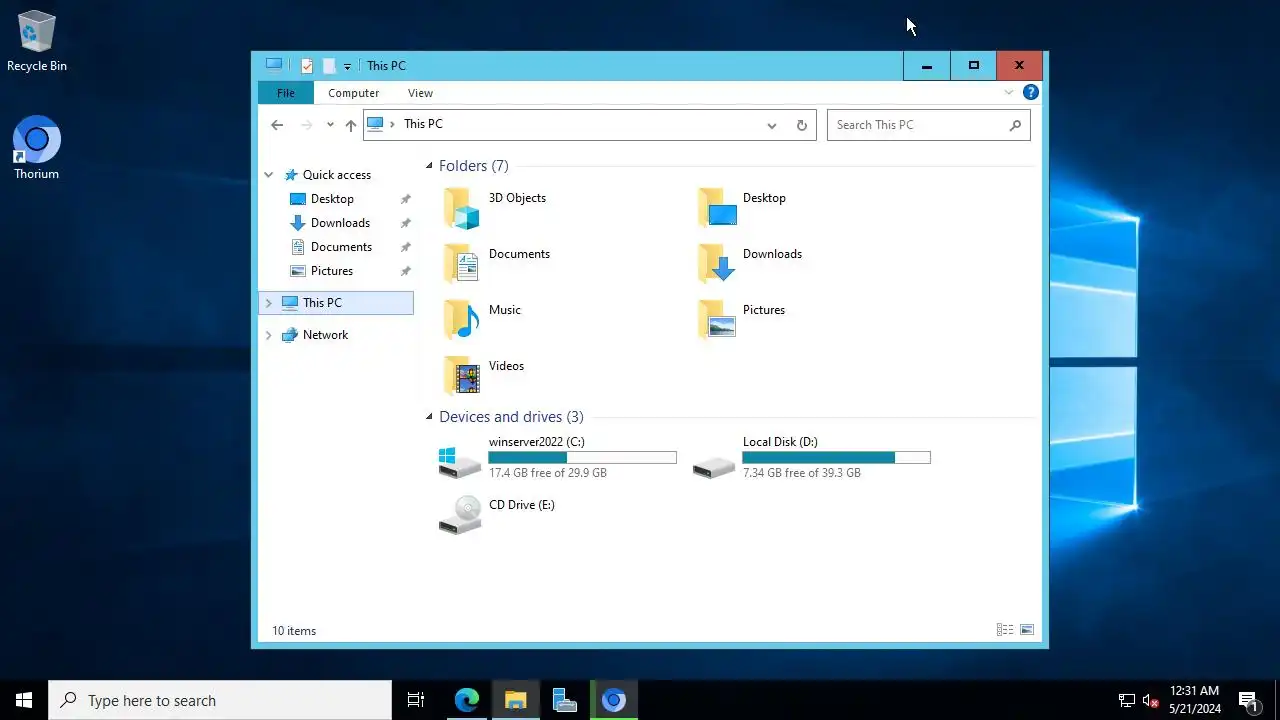This screenshot has height=720, width=1280.
Task: Select the CD Drive (E:) icon
Action: click(460, 515)
